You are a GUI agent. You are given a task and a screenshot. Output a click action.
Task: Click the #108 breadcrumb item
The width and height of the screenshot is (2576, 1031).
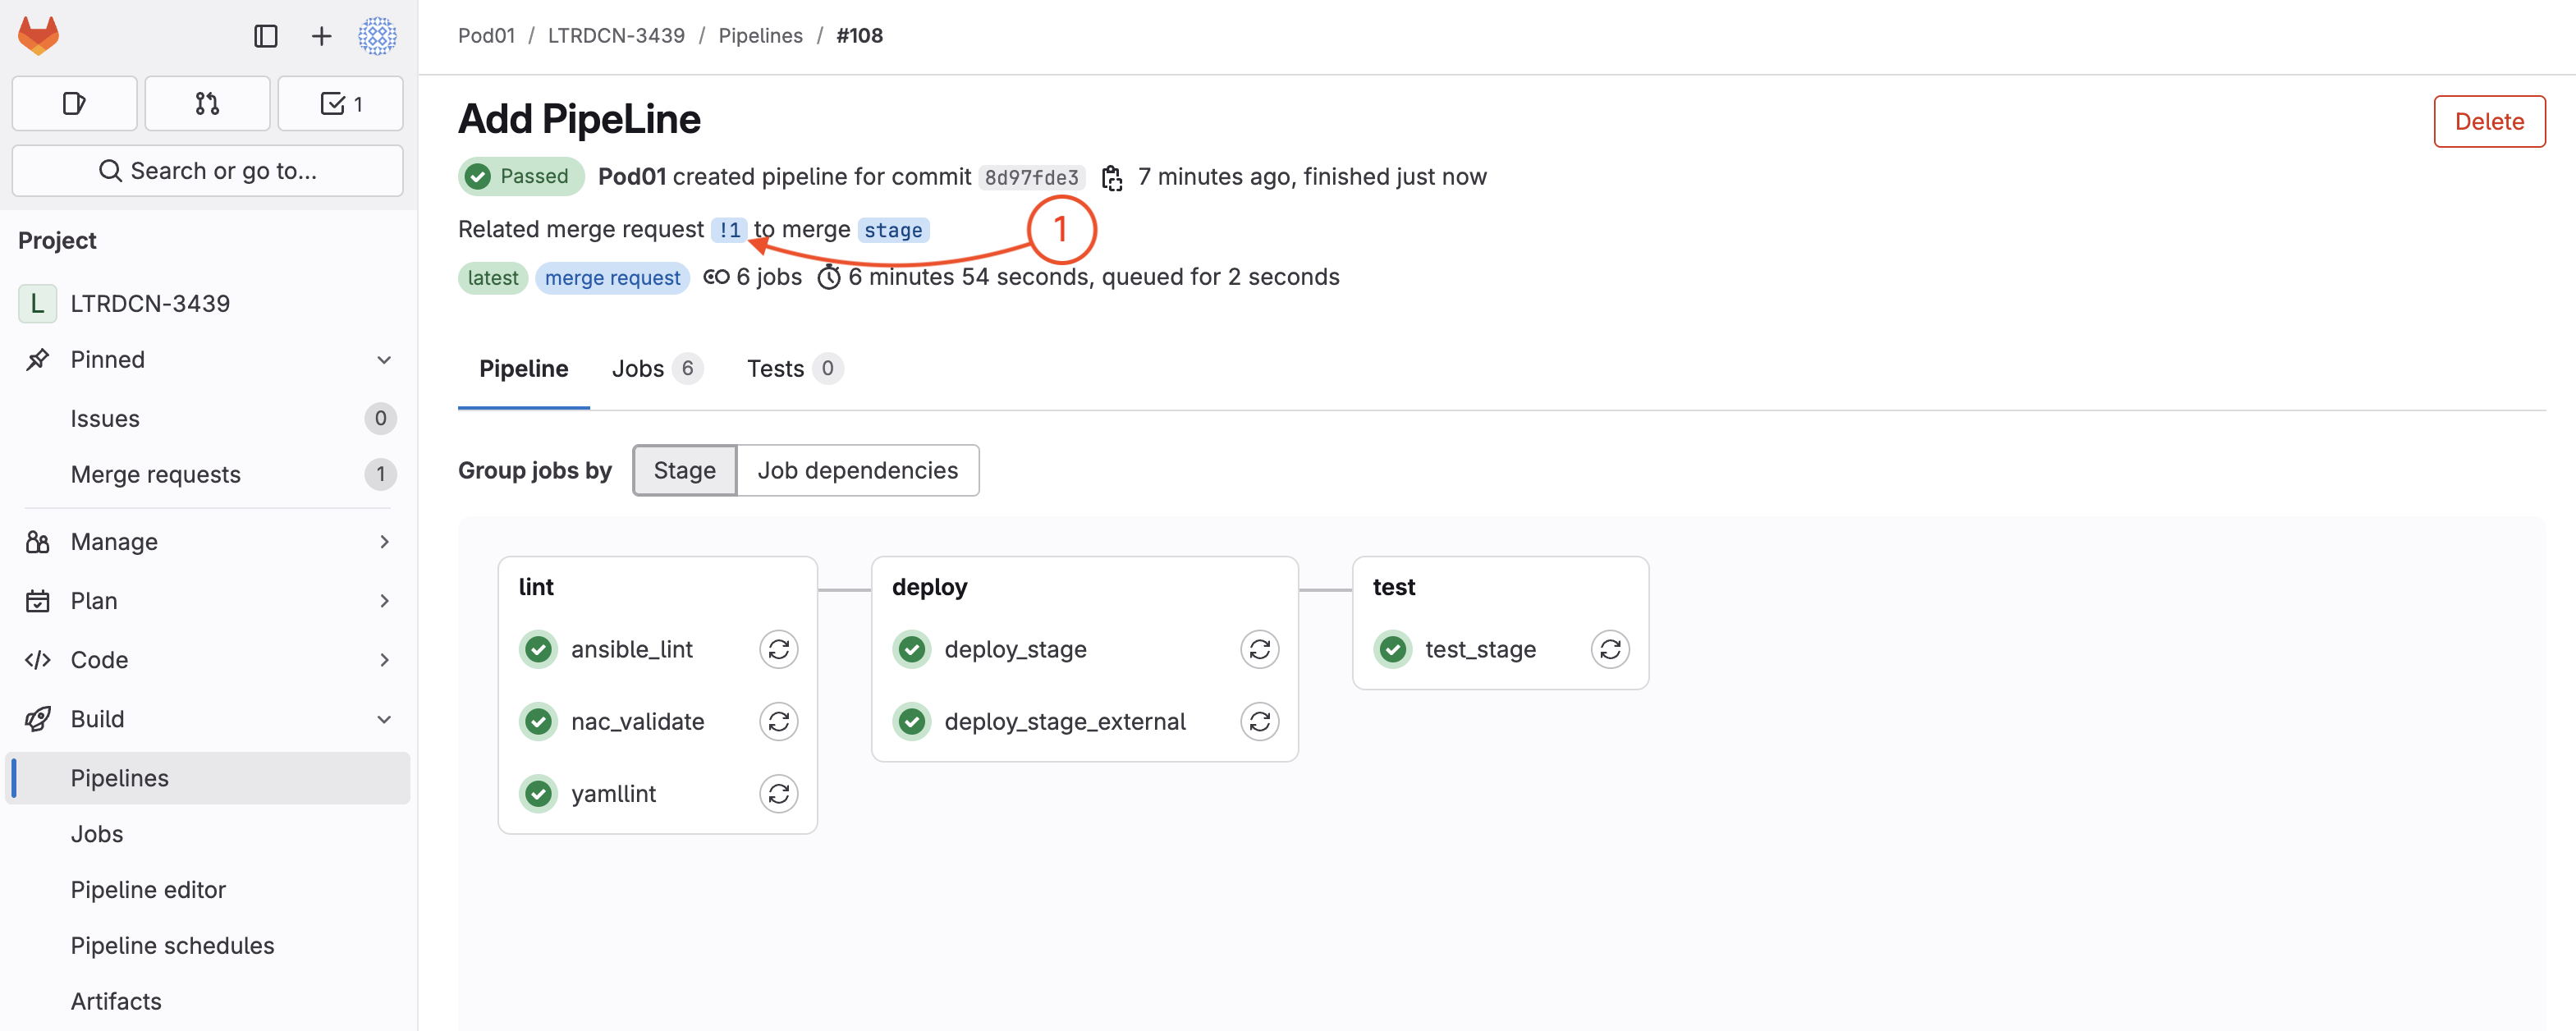(859, 36)
